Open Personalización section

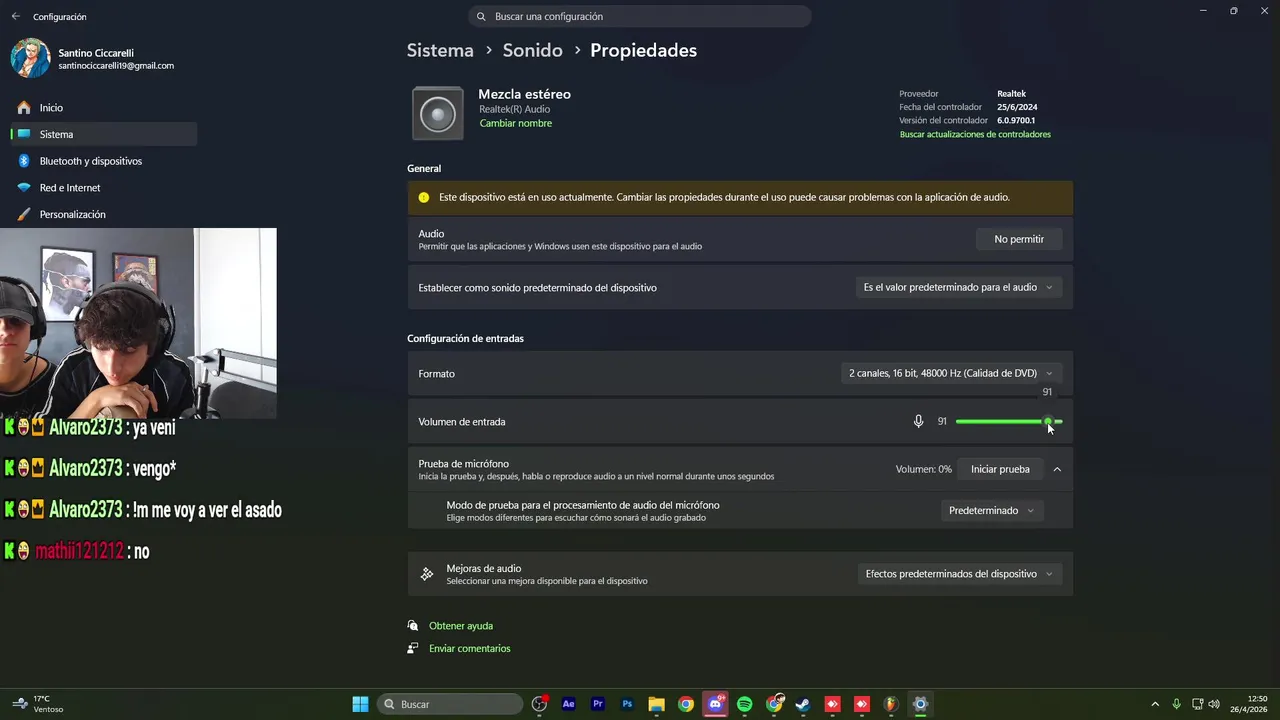click(x=103, y=214)
